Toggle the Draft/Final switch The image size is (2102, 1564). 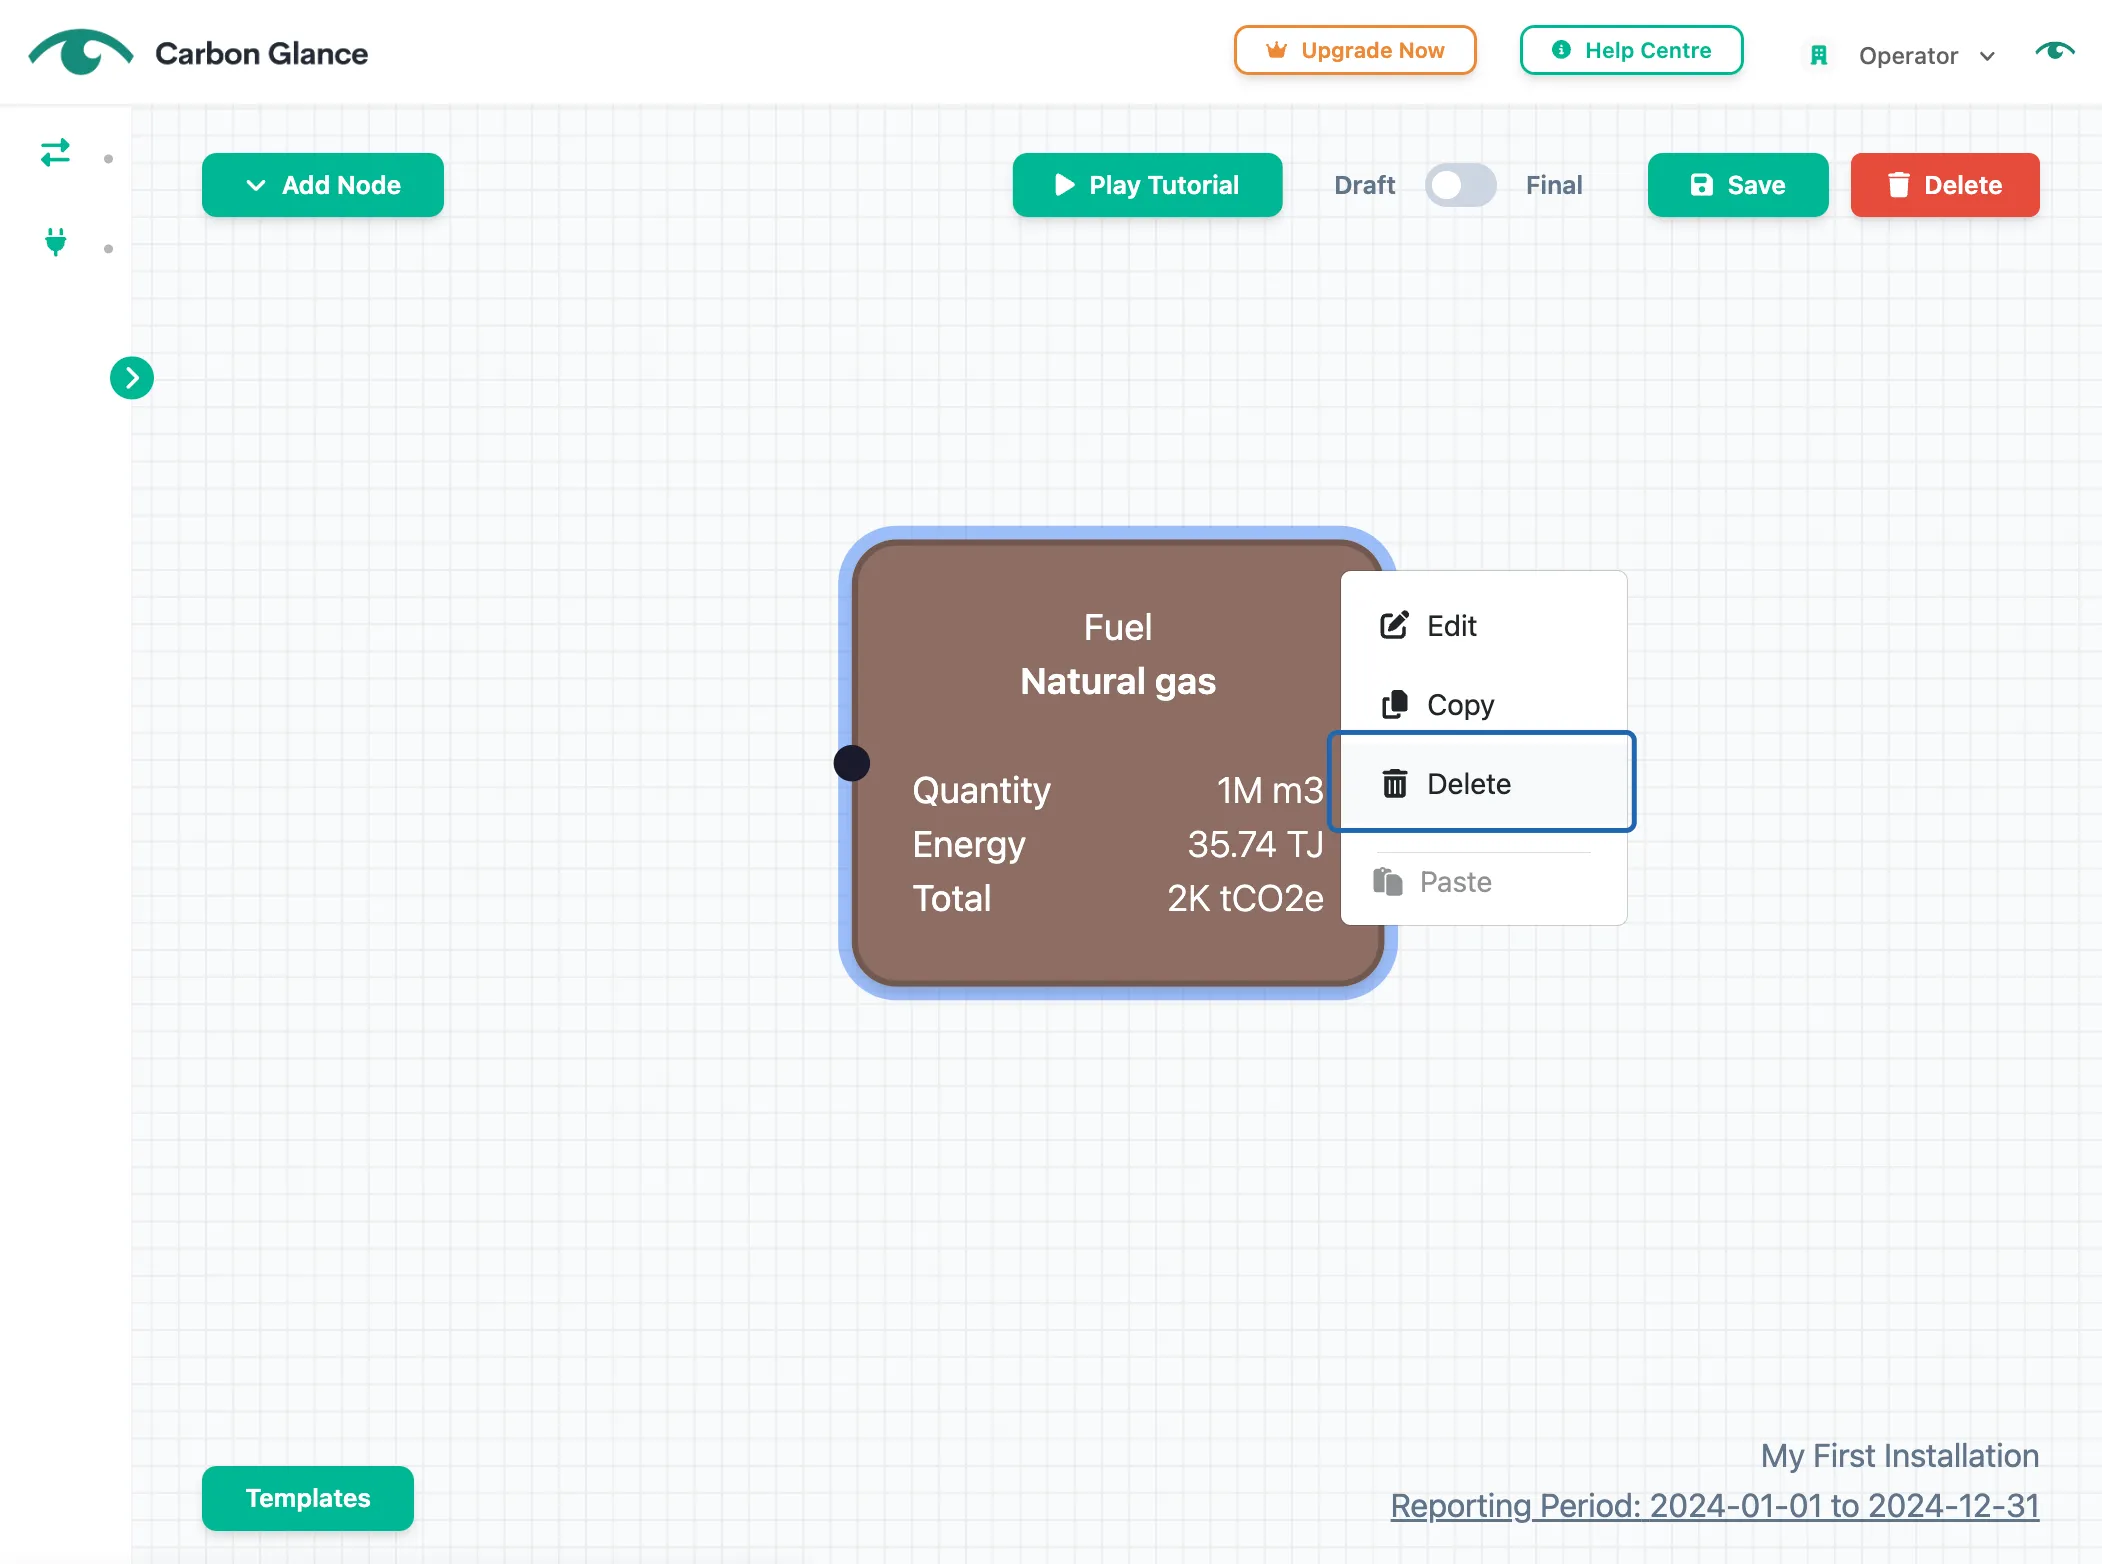click(1460, 185)
